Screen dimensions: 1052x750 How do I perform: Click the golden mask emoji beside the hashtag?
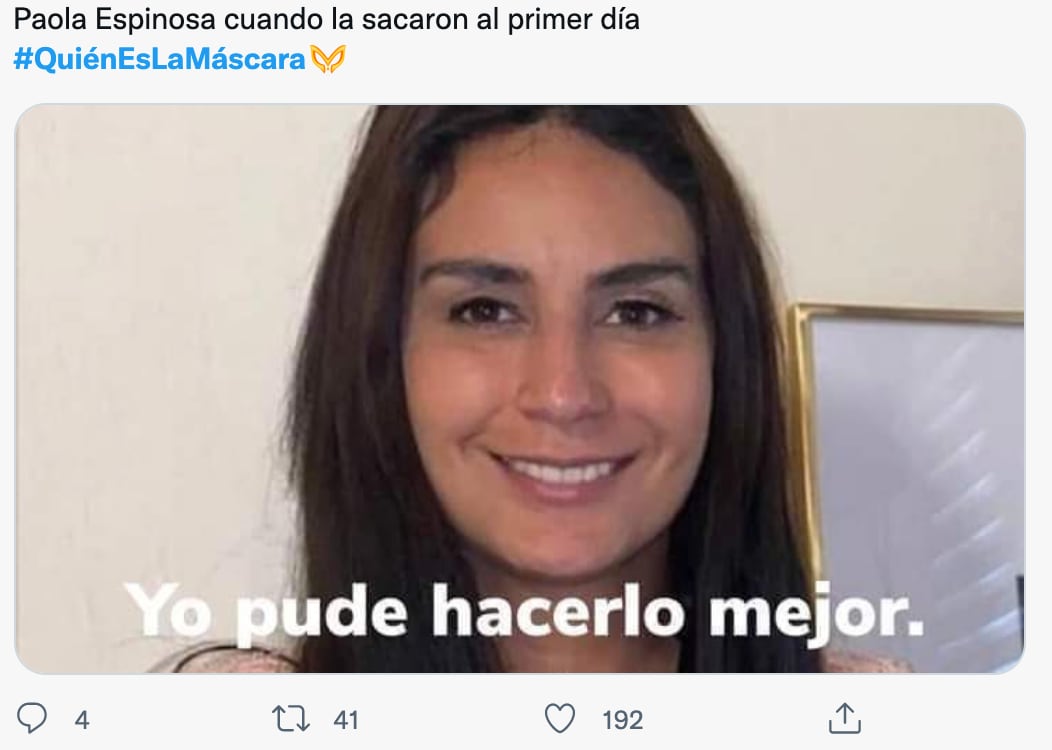pos(328,59)
